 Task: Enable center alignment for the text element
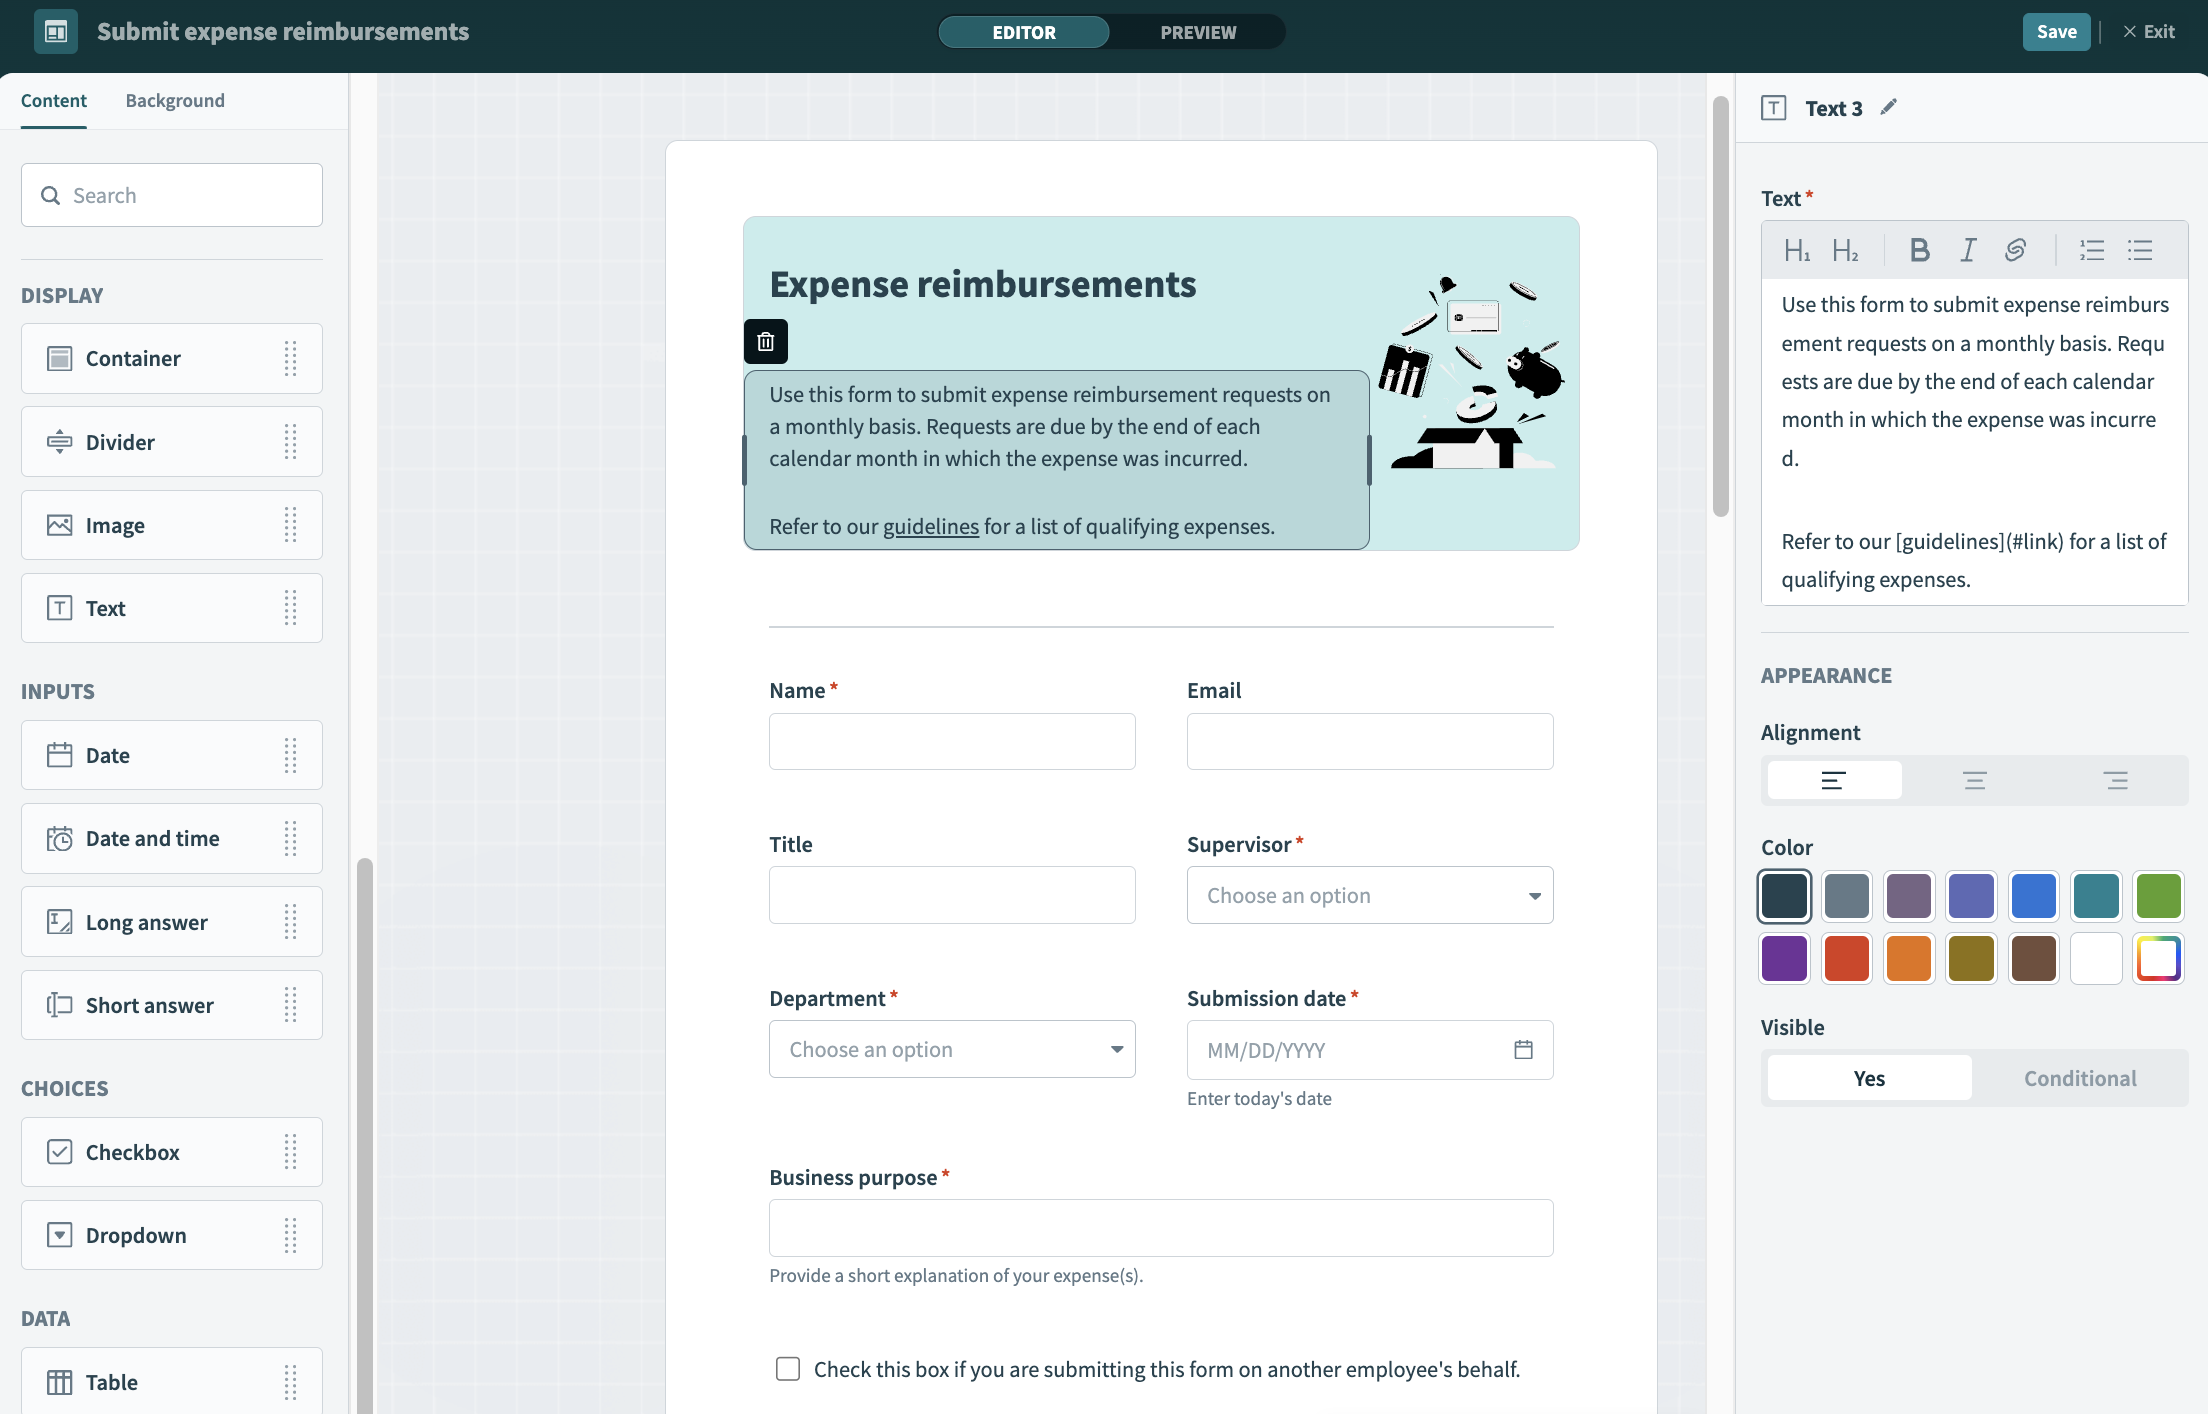click(1973, 780)
